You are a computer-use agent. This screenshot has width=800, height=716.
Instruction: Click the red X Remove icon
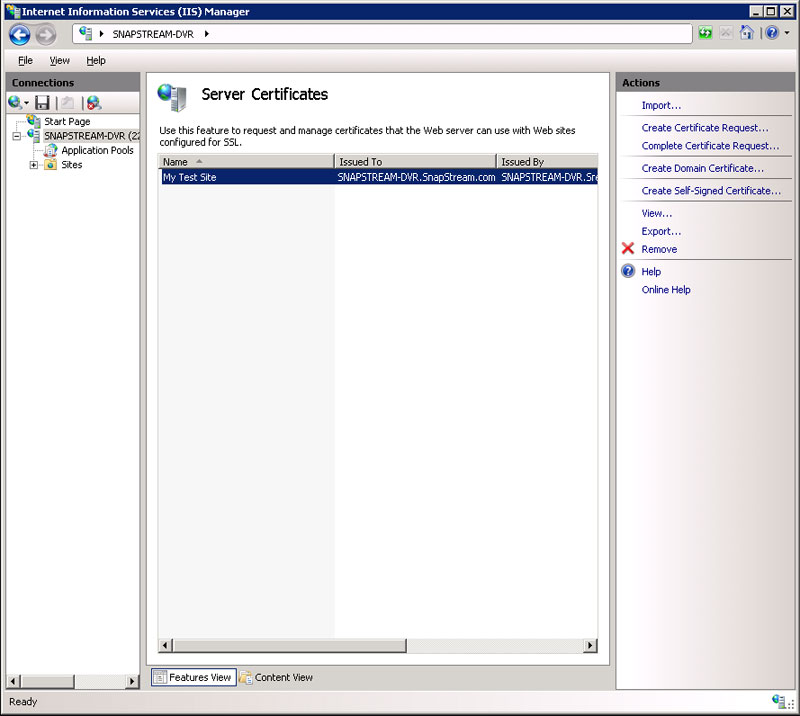[x=628, y=249]
